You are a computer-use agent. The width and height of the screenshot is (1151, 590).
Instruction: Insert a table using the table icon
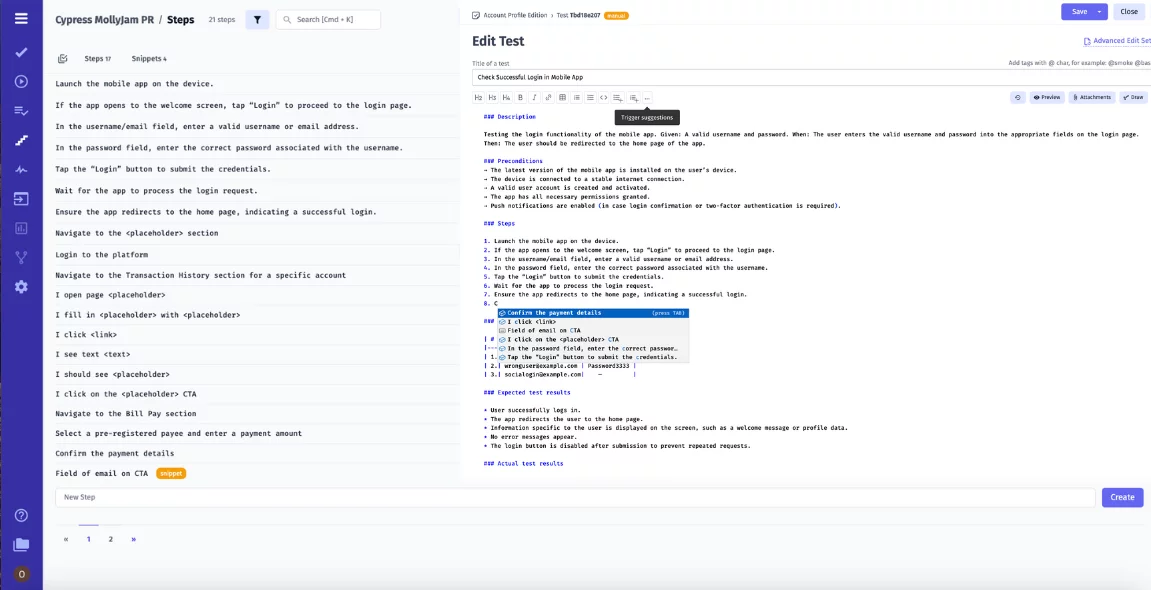[x=562, y=97]
